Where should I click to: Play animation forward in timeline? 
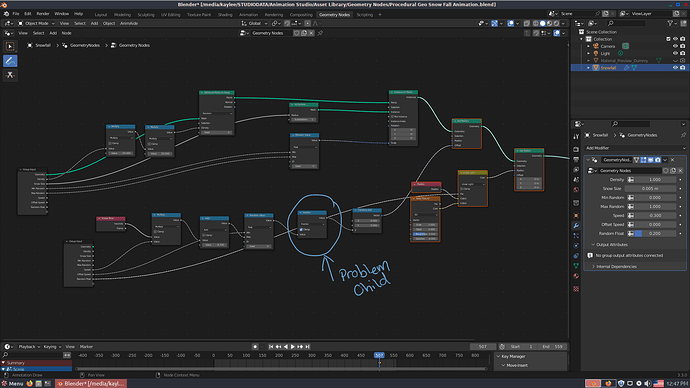point(293,347)
